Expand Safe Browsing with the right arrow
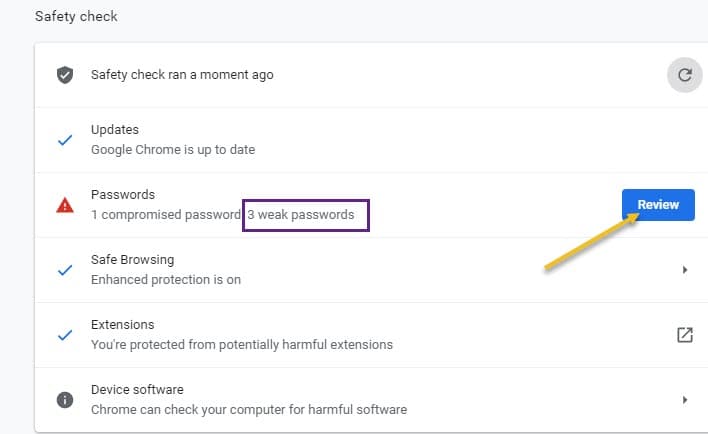Screen dimensions: 708x434 tap(685, 270)
